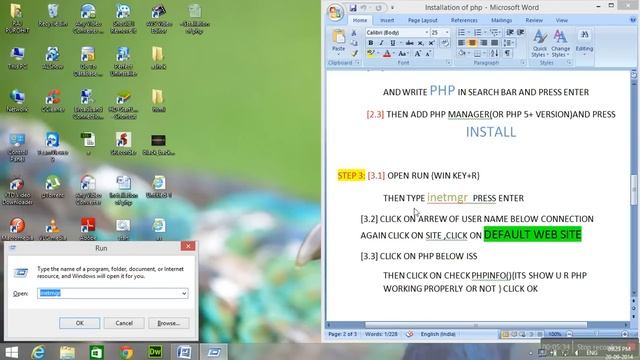The height and width of the screenshot is (360, 640).
Task: Click the Multilevel List icon
Action: (494, 32)
